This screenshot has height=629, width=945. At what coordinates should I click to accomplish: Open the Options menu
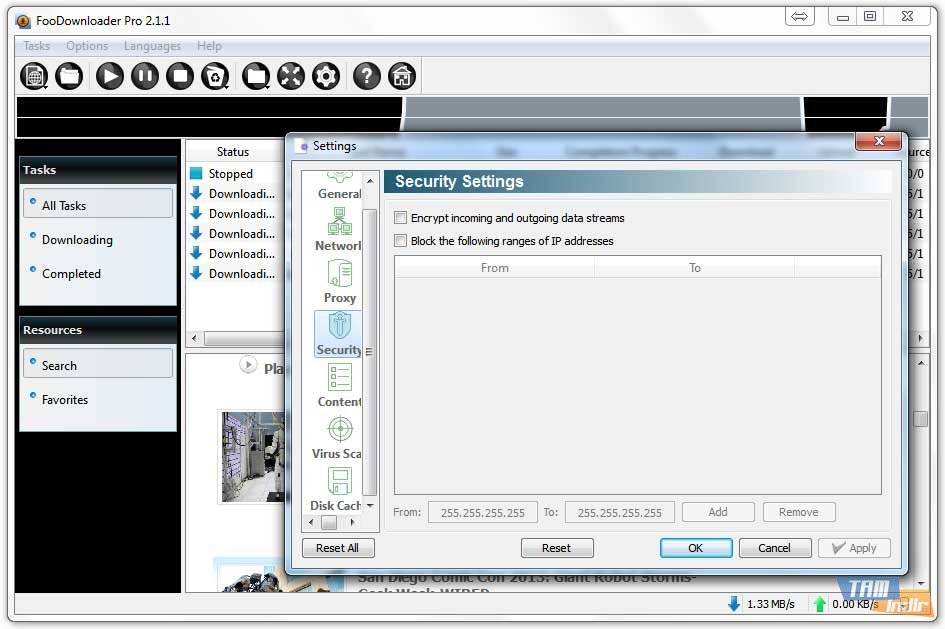[x=87, y=46]
